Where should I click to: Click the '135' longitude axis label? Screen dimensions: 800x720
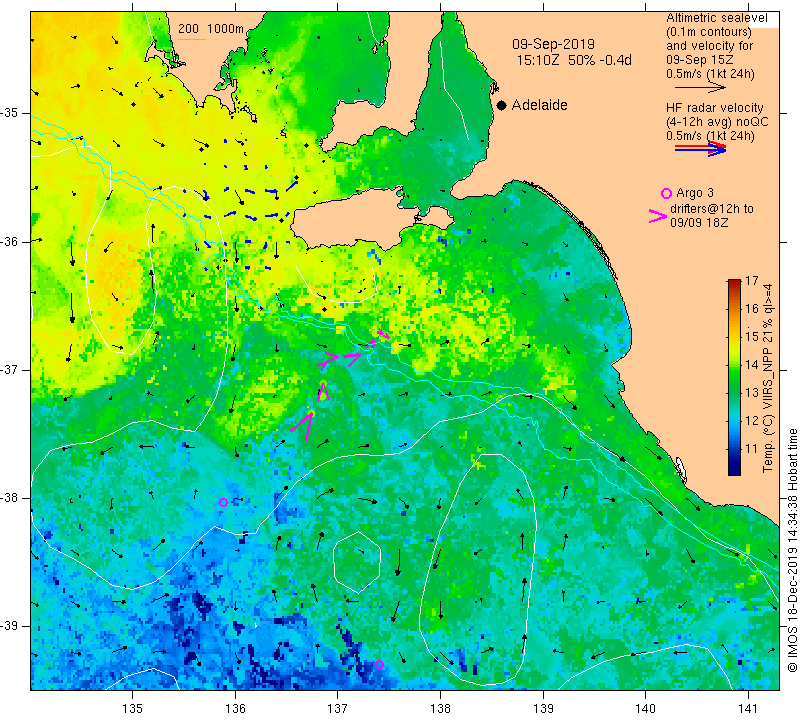click(x=133, y=709)
